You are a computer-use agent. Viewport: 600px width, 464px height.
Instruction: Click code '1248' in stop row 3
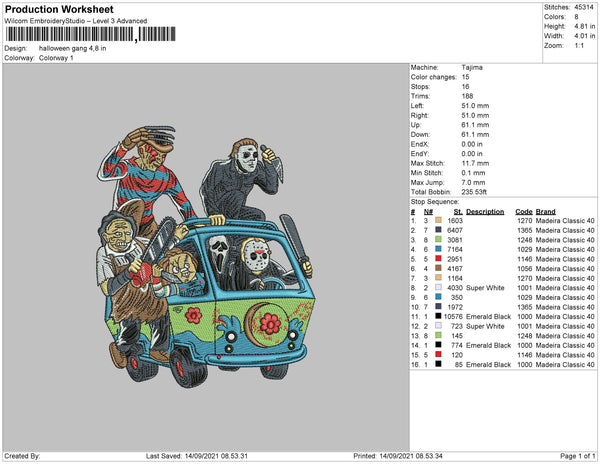524,240
